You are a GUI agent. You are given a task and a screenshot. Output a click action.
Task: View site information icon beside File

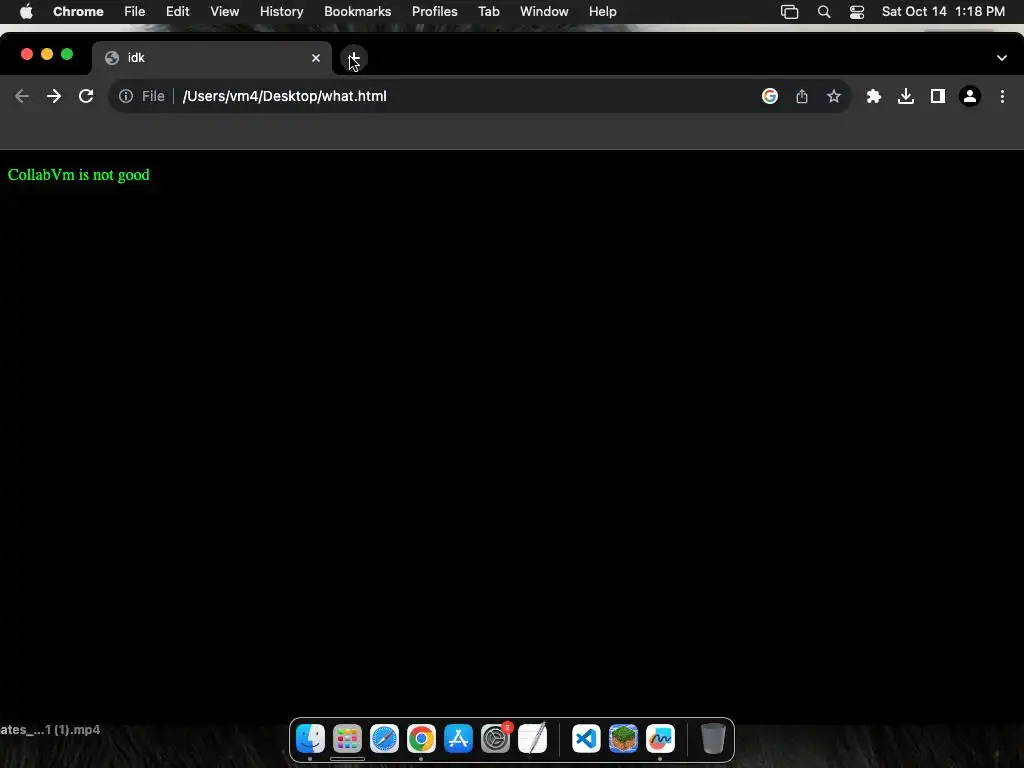click(126, 96)
